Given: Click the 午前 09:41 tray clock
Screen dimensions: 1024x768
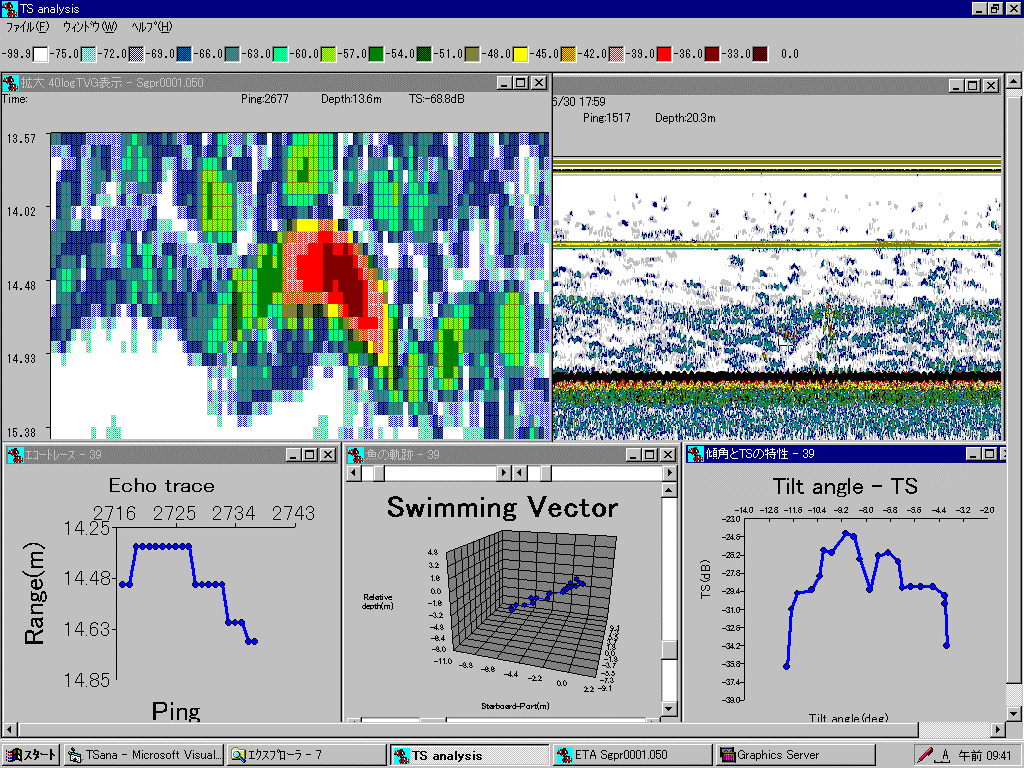Looking at the screenshot, I should click(x=985, y=756).
